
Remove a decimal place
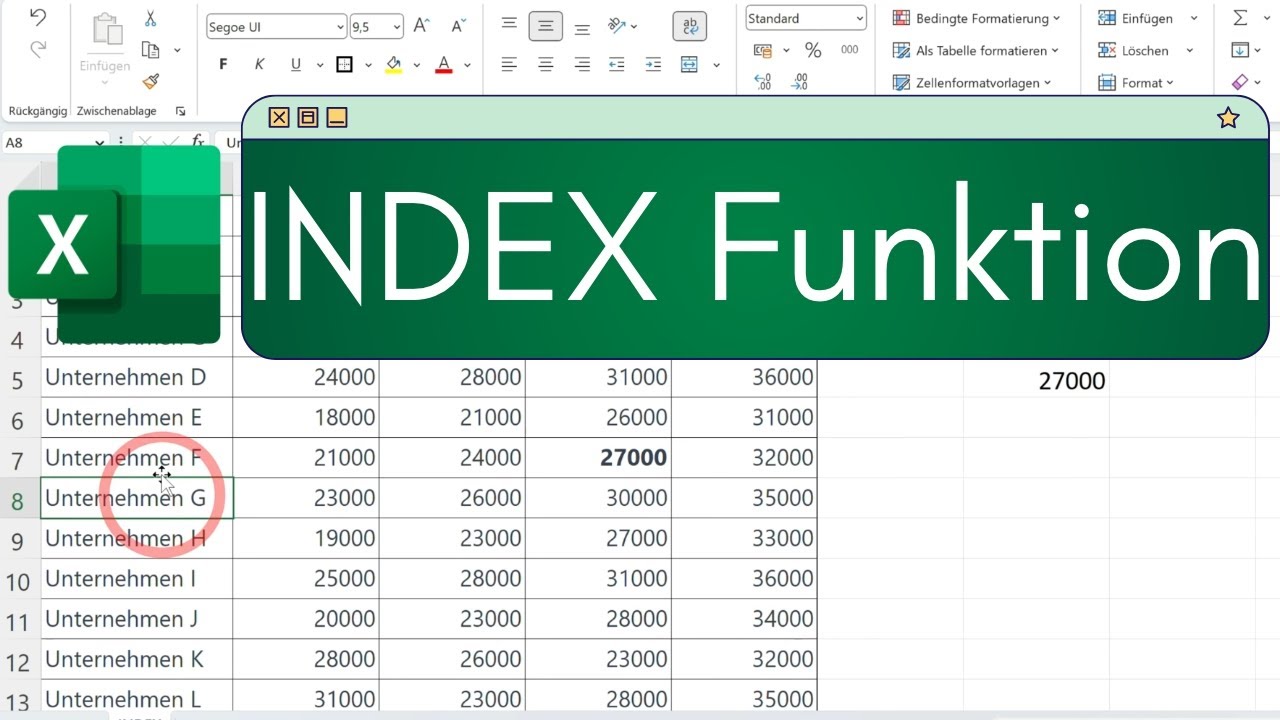tap(799, 82)
